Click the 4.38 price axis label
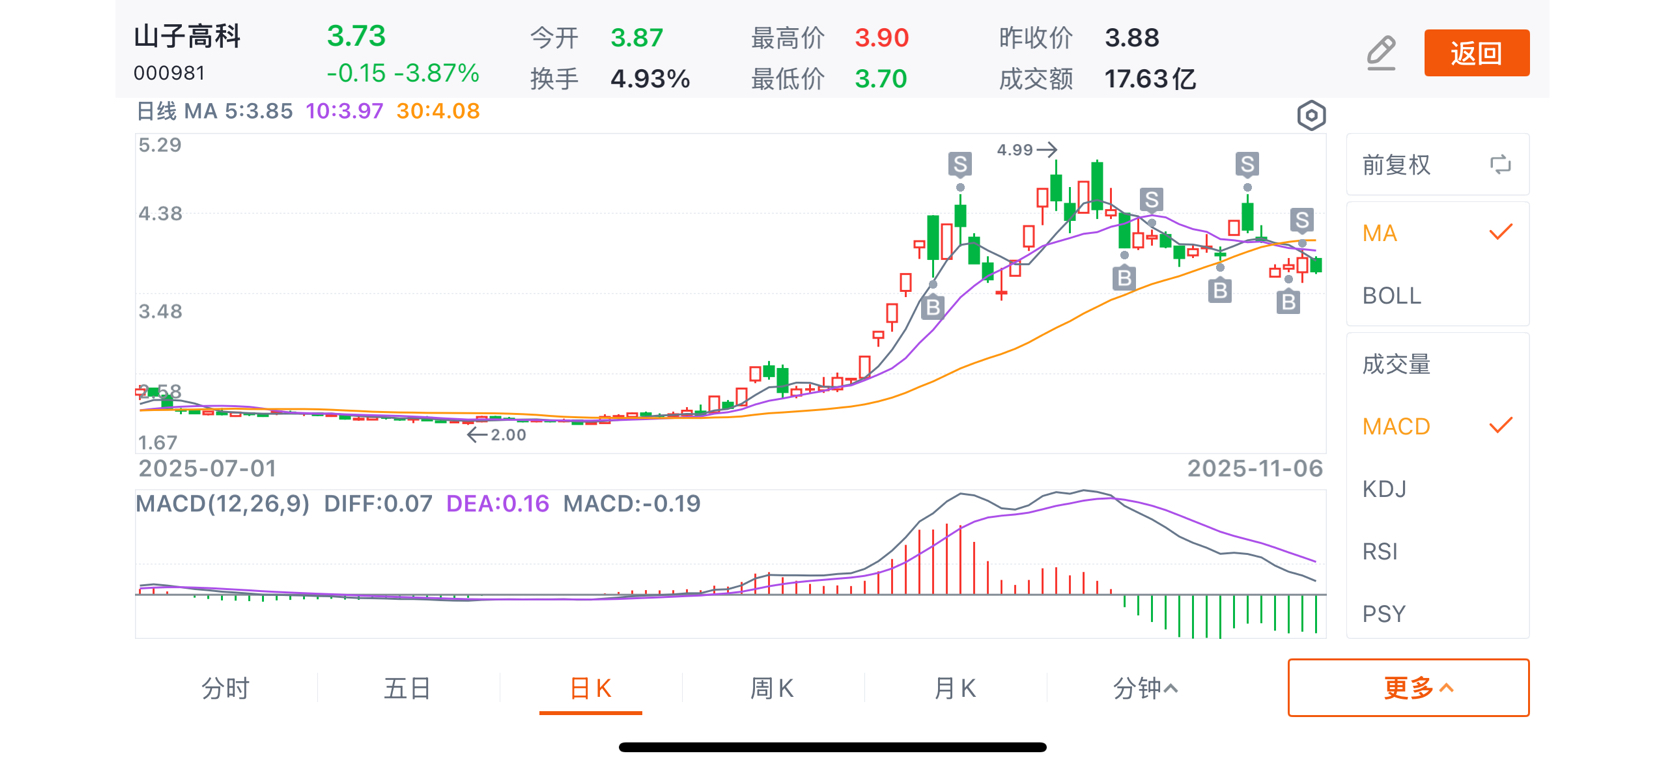The image size is (1665, 769). point(160,214)
